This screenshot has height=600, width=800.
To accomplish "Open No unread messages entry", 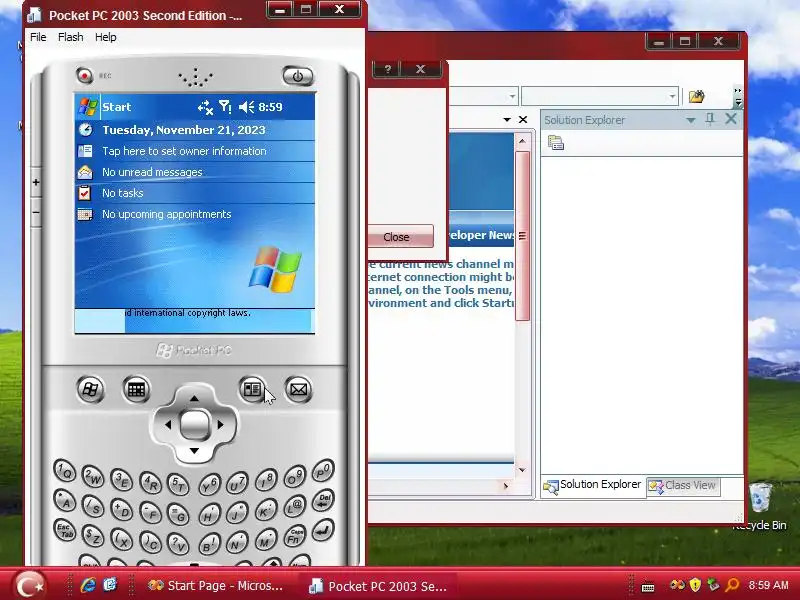I will click(152, 172).
